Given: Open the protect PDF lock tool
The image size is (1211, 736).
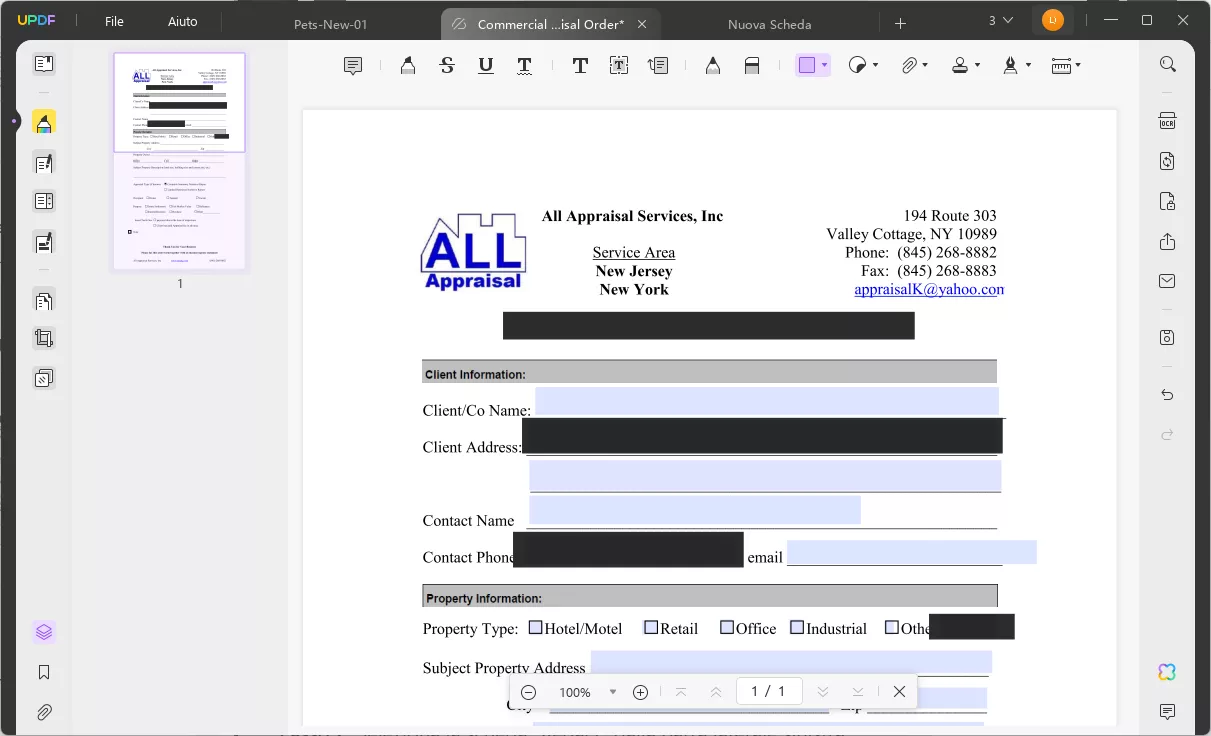Looking at the screenshot, I should coord(1167,201).
